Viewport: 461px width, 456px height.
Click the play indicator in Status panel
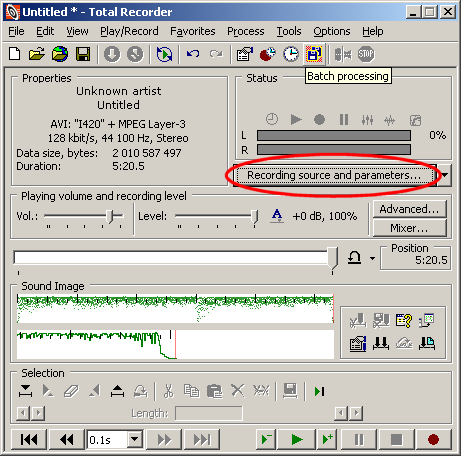point(296,119)
